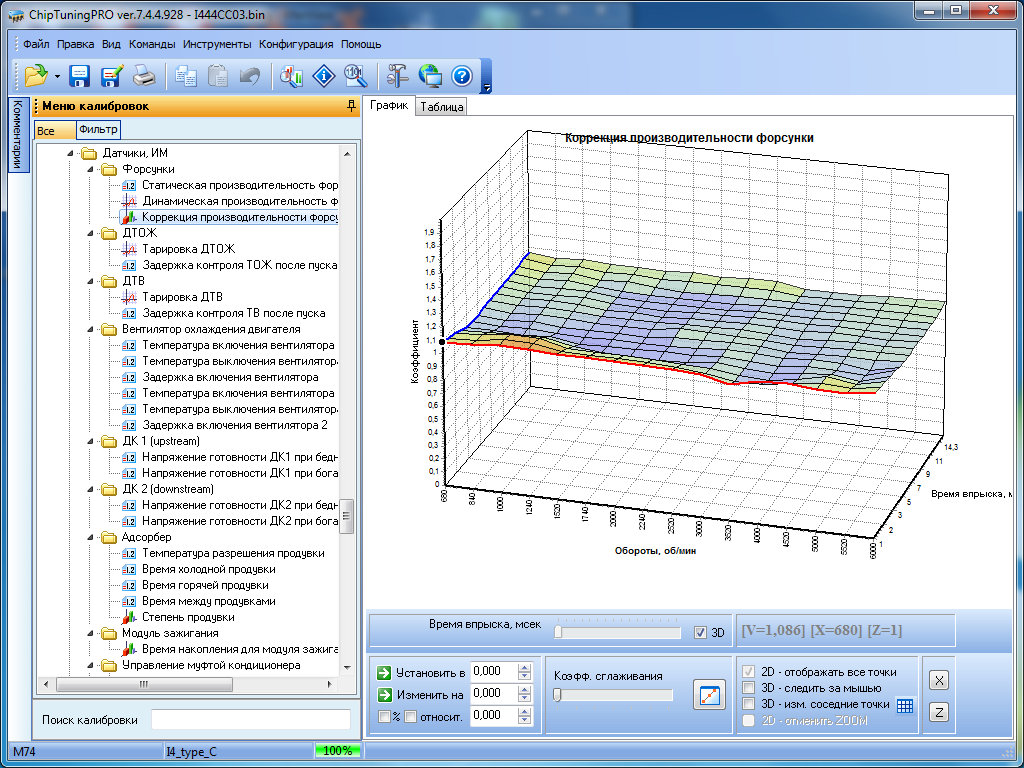Click the Поиск калибровки search field
This screenshot has width=1024, height=768.
pos(250,720)
